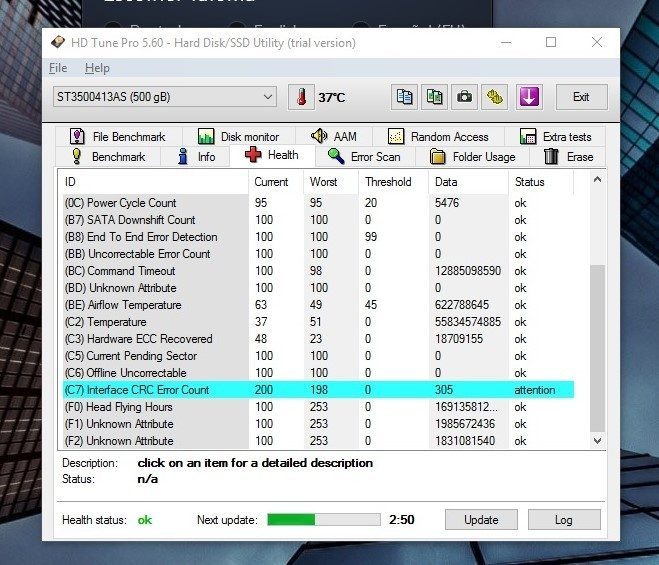Screen dimensions: 659x565
Task: Select the (F1) Unknown Attribute row
Action: point(318,424)
